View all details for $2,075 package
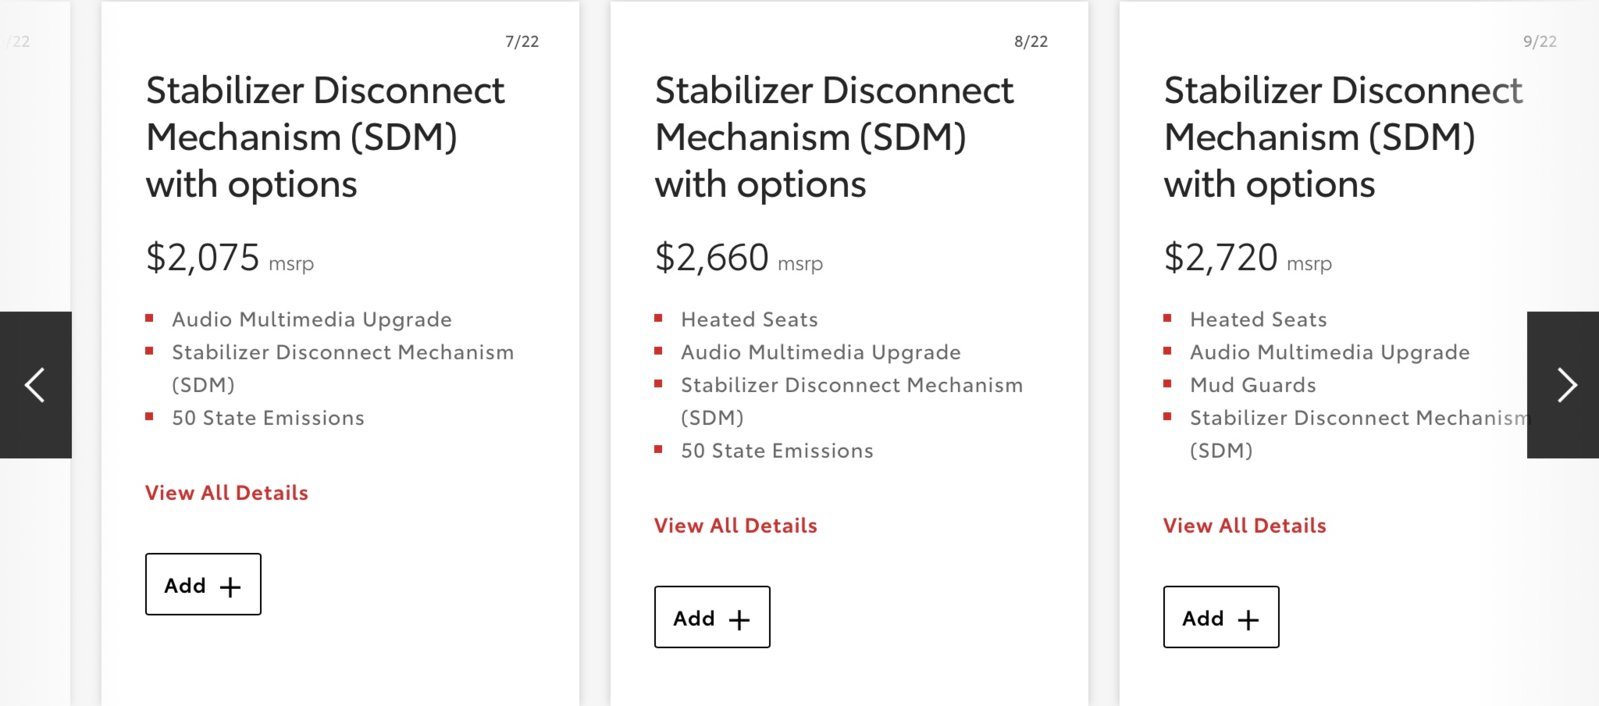The width and height of the screenshot is (1599, 706). [x=227, y=493]
